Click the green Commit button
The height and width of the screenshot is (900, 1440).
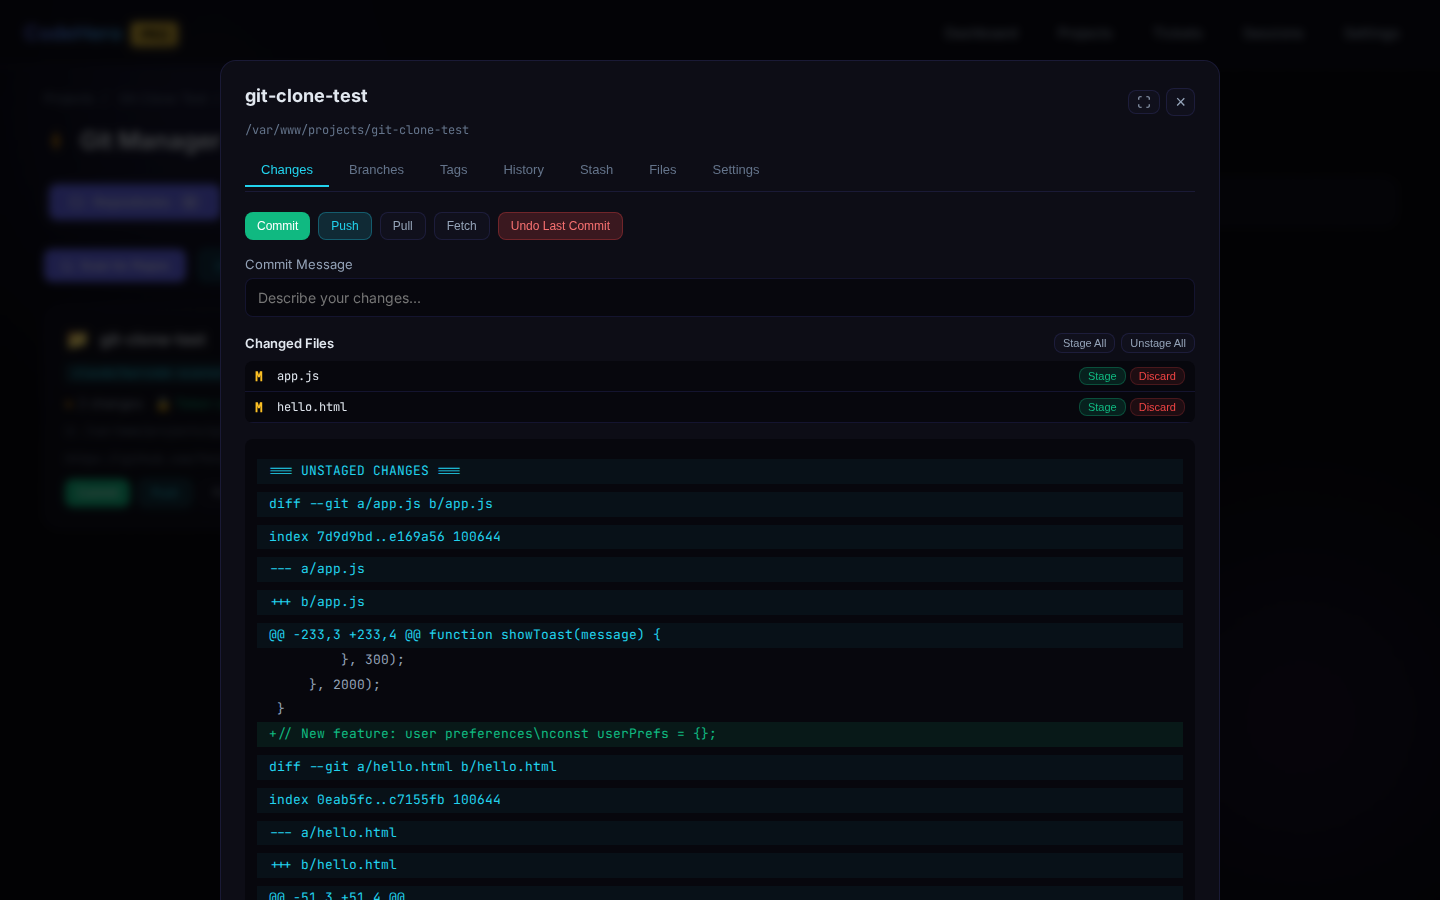point(277,226)
